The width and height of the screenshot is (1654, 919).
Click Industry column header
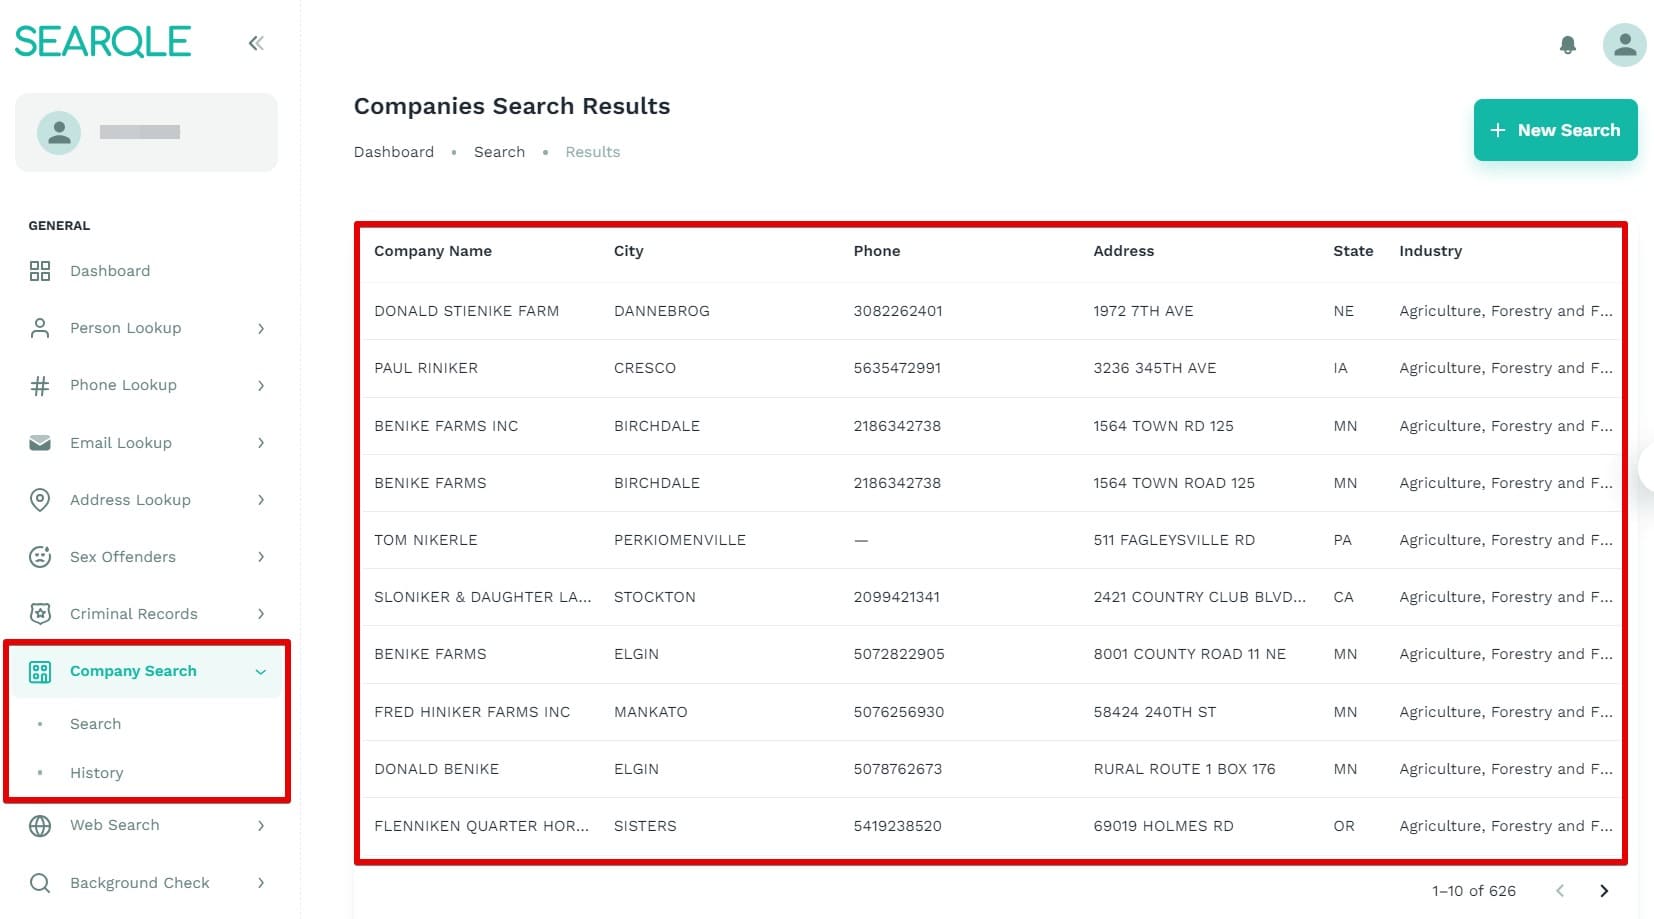click(x=1430, y=251)
